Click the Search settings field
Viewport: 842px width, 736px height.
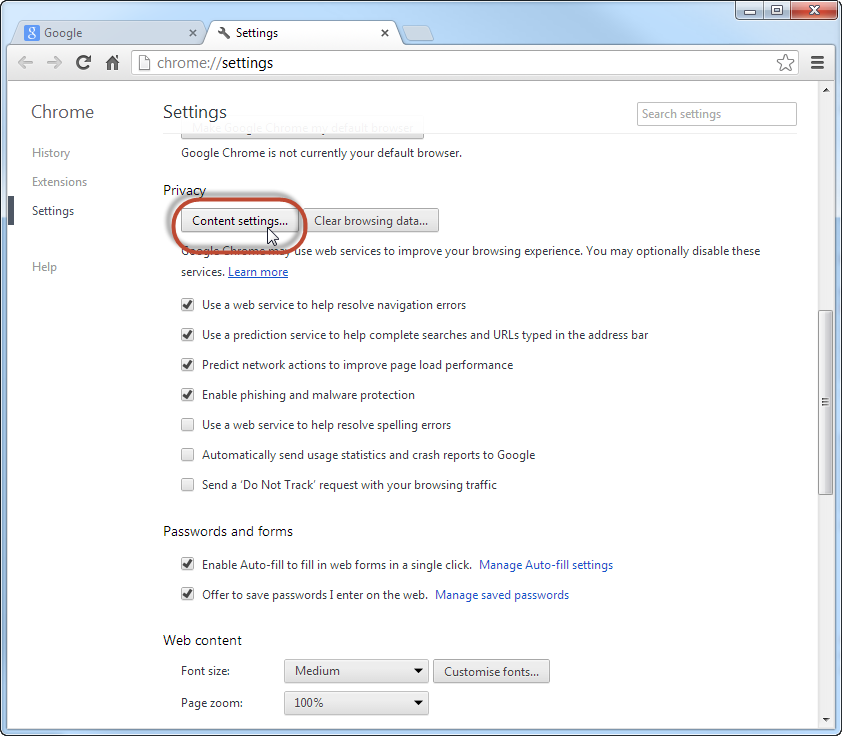click(x=716, y=114)
